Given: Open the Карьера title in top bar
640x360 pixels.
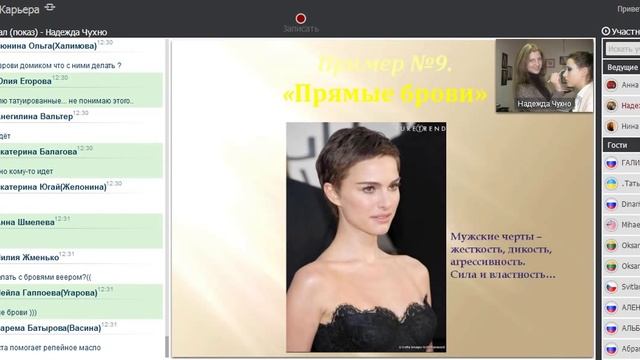Looking at the screenshot, I should click(20, 9).
